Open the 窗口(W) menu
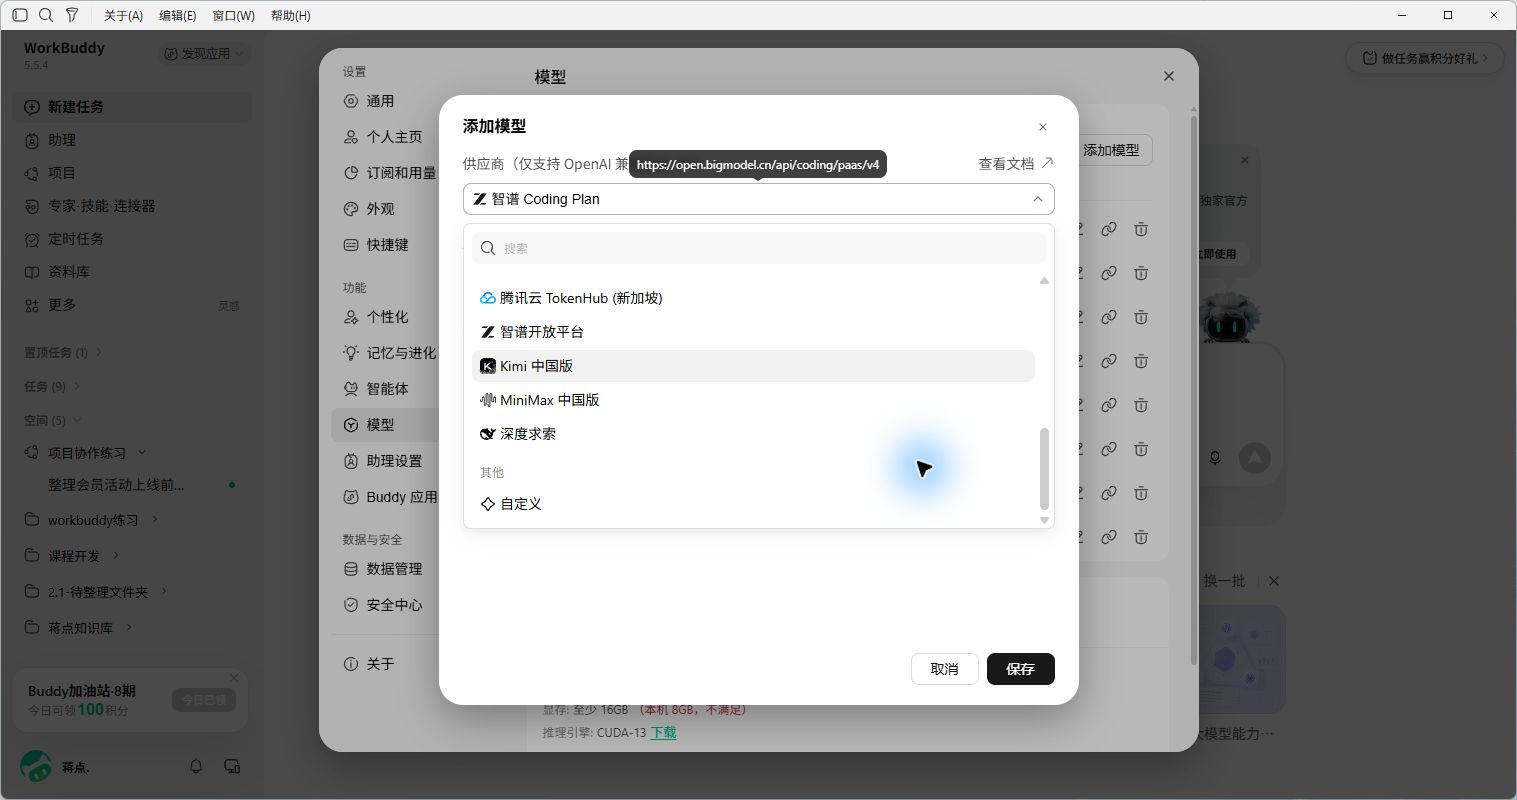Viewport: 1517px width, 800px height. 234,15
